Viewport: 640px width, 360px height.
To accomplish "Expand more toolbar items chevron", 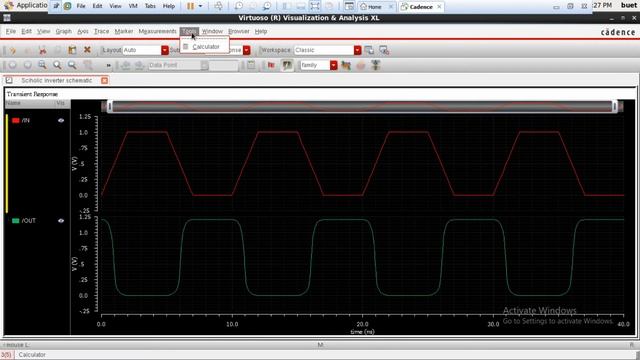I will pyautogui.click(x=109, y=65).
